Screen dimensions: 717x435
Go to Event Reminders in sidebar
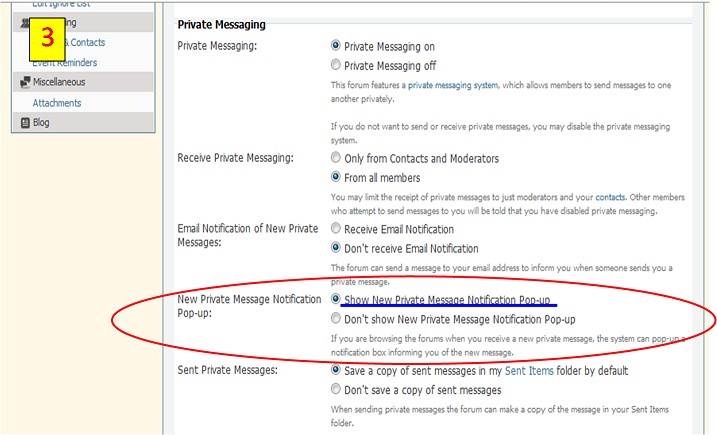(x=64, y=63)
